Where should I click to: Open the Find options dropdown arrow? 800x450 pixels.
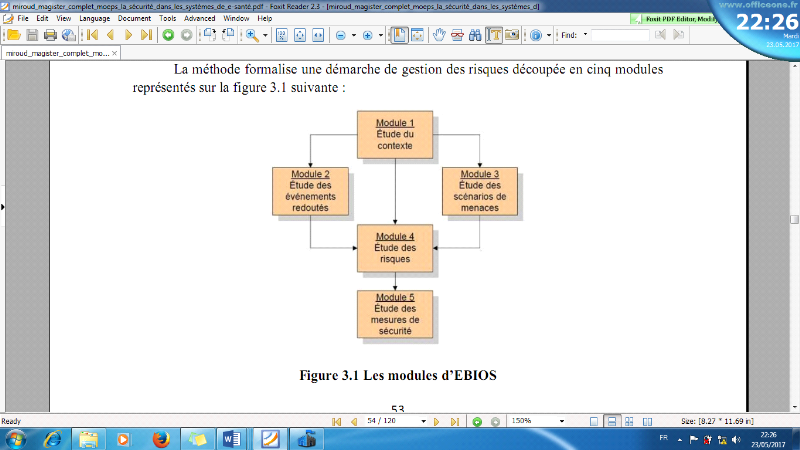585,35
